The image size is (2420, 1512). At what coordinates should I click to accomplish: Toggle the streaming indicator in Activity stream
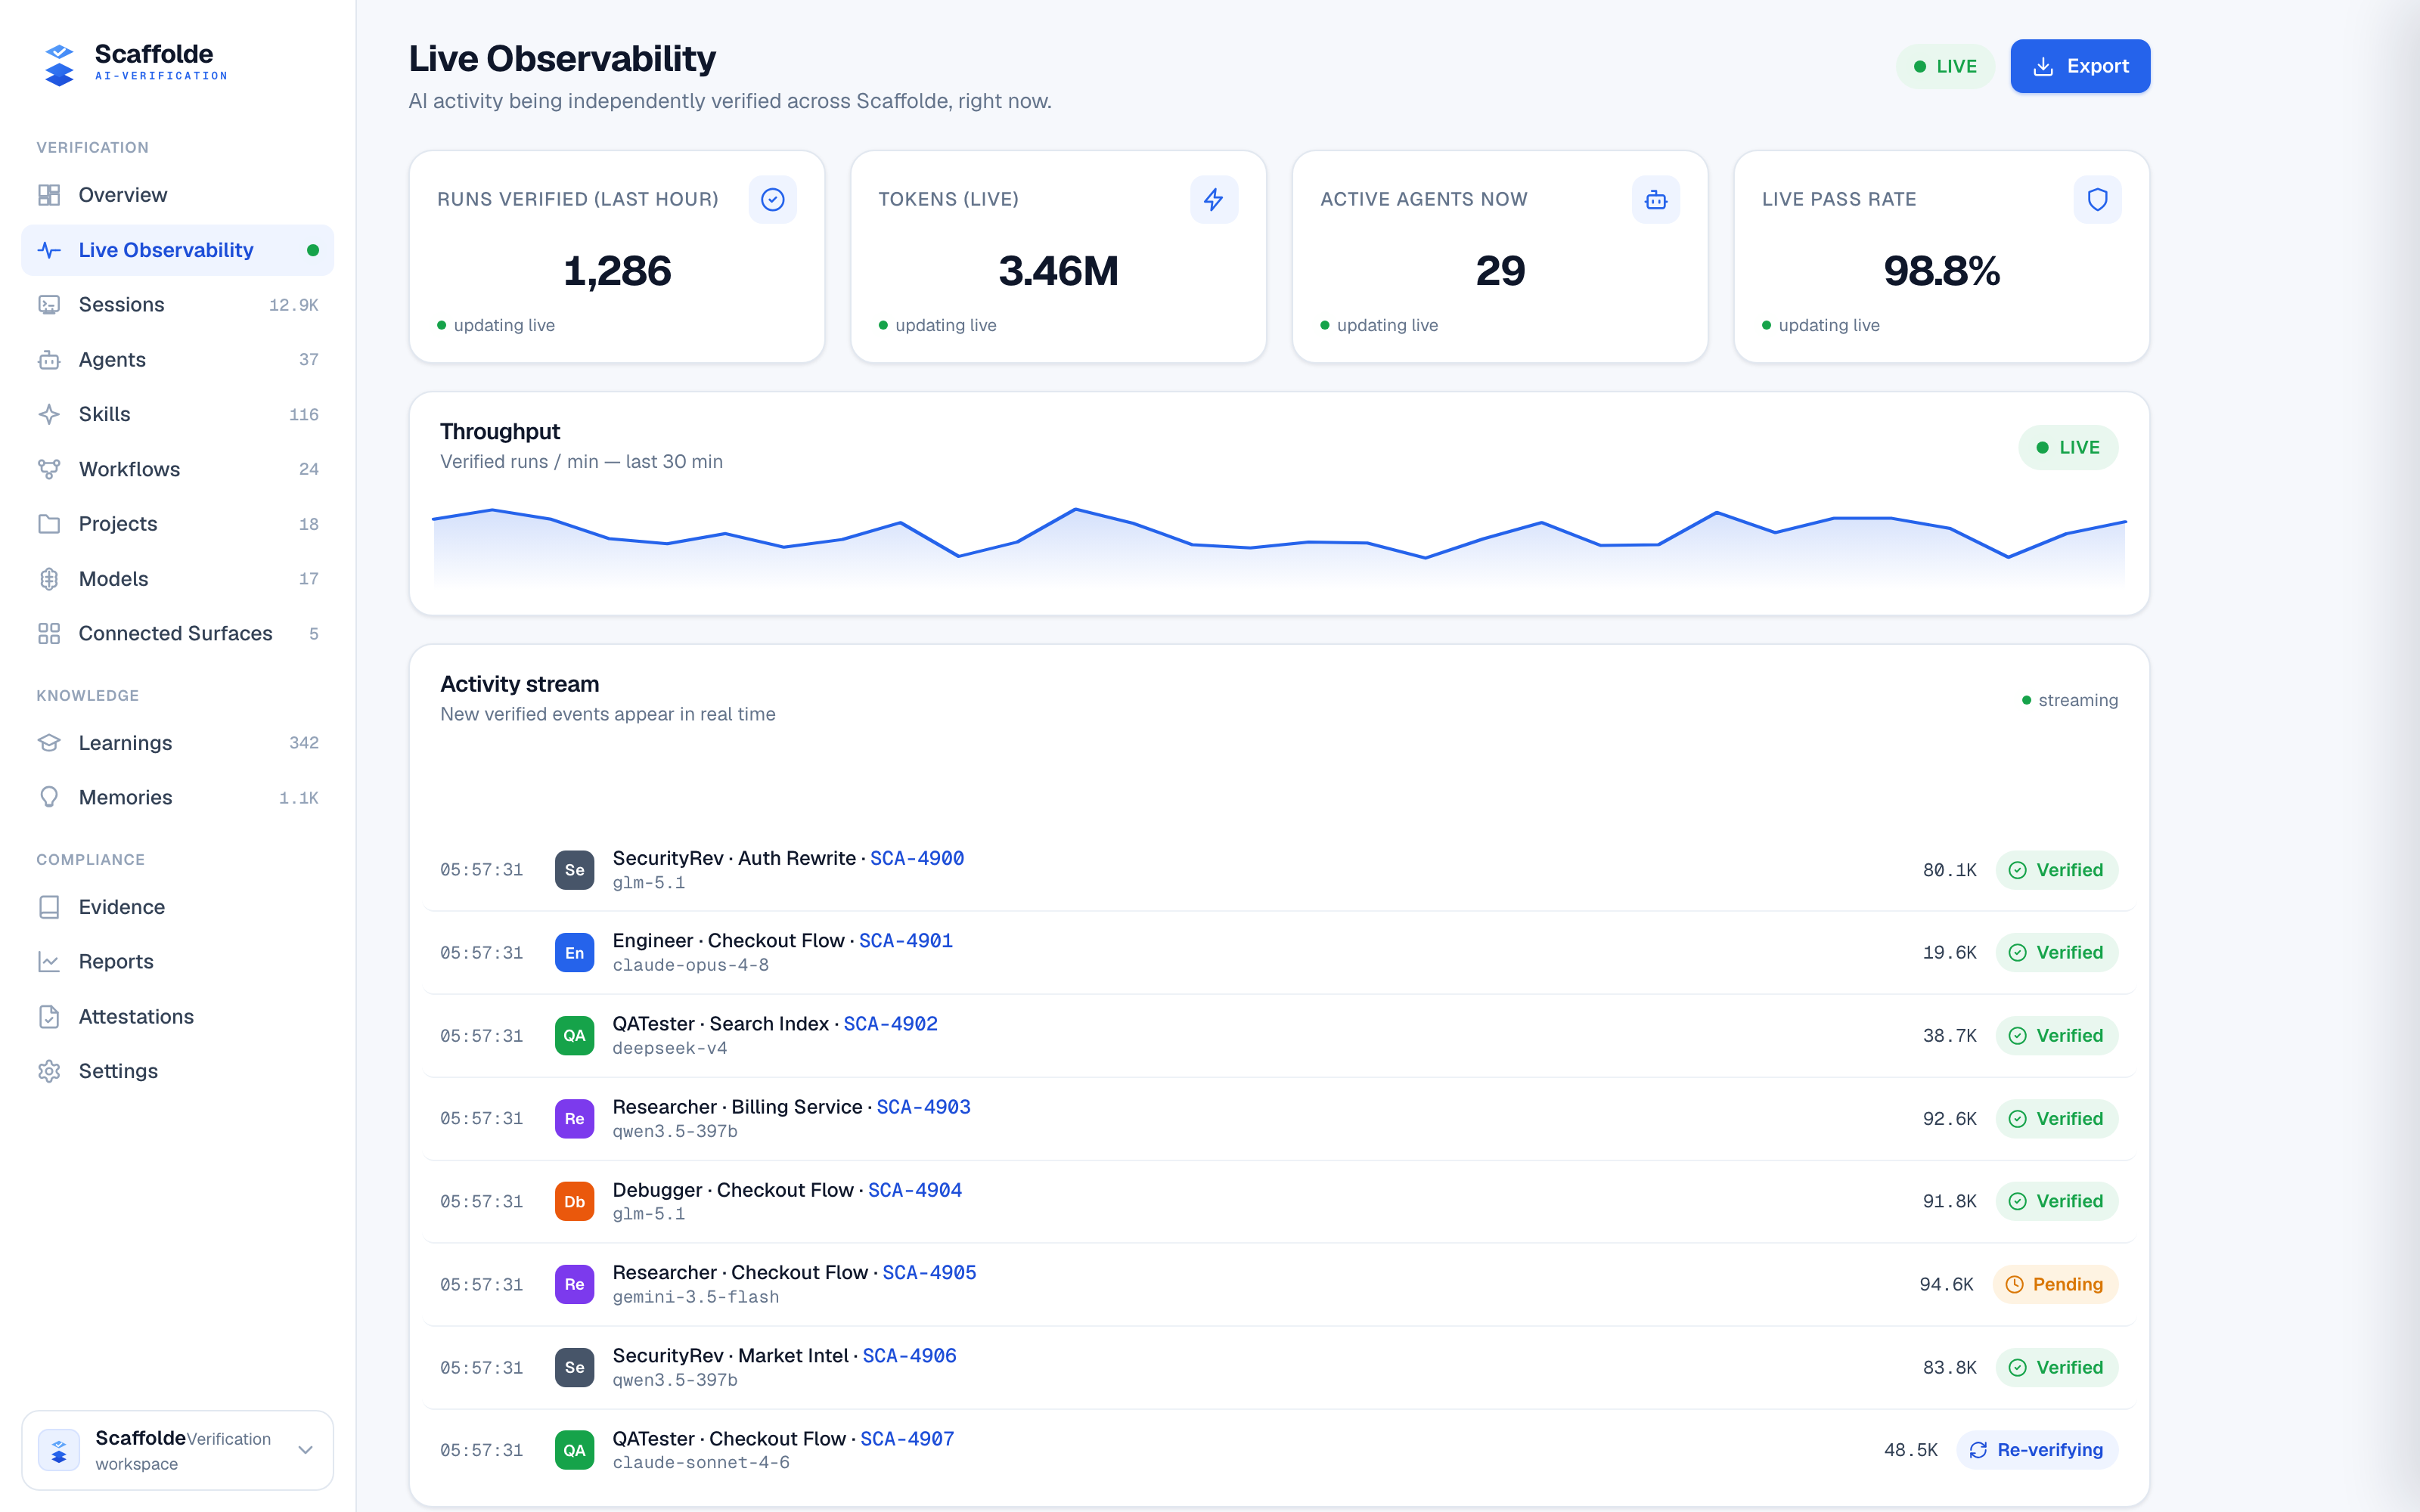click(x=2069, y=700)
